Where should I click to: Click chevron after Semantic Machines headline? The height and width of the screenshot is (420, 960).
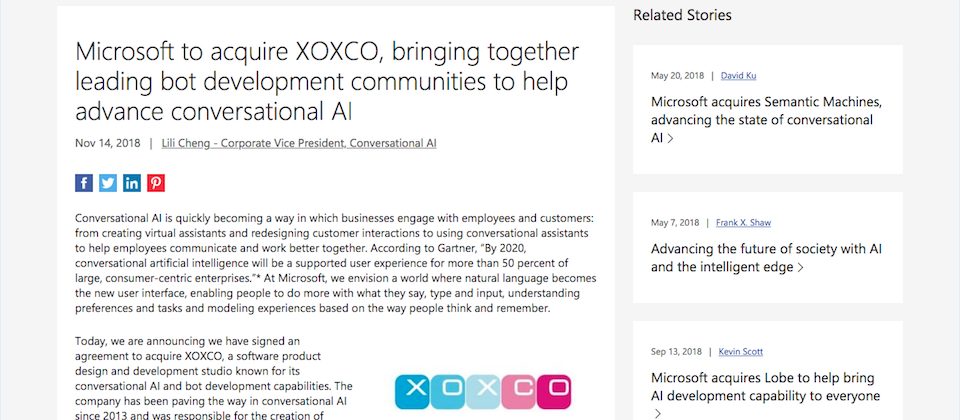(670, 138)
